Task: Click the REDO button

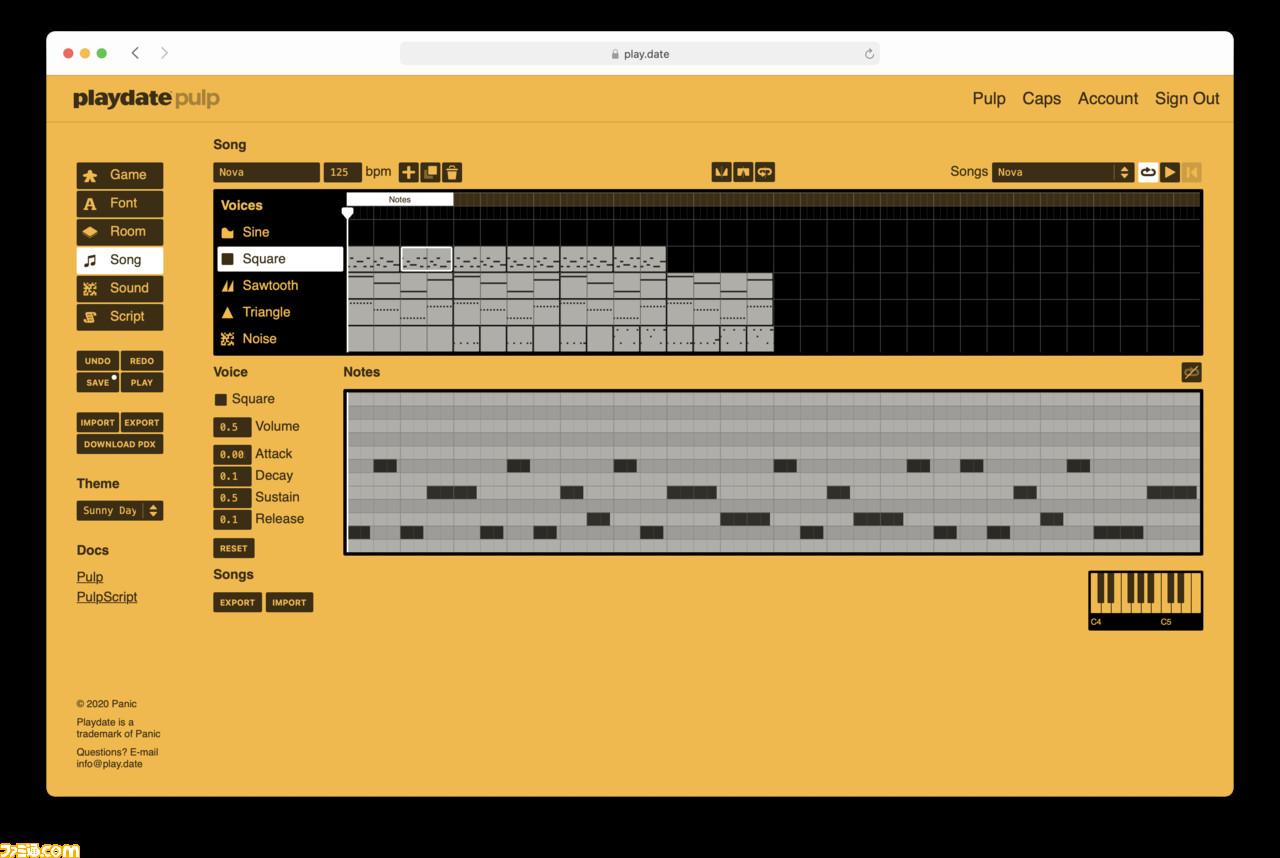Action: pos(142,361)
